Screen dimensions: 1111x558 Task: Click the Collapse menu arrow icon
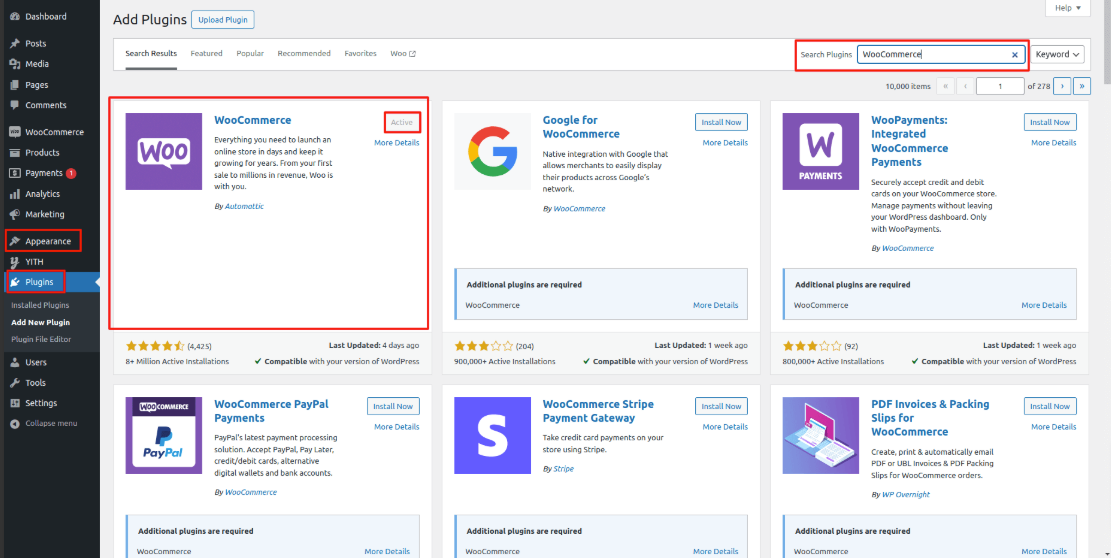pos(14,423)
